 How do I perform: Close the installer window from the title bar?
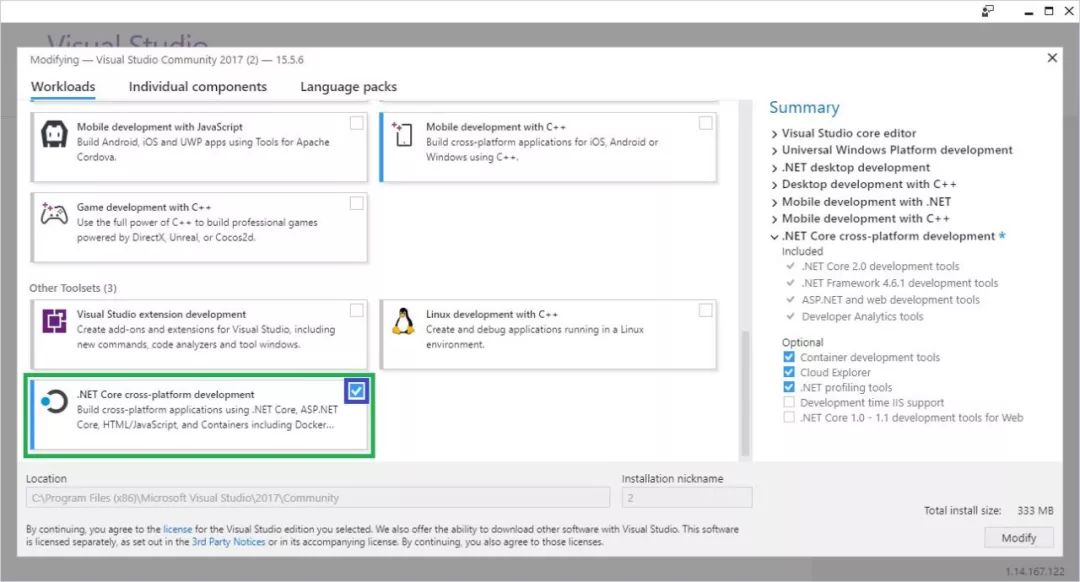tap(1069, 11)
